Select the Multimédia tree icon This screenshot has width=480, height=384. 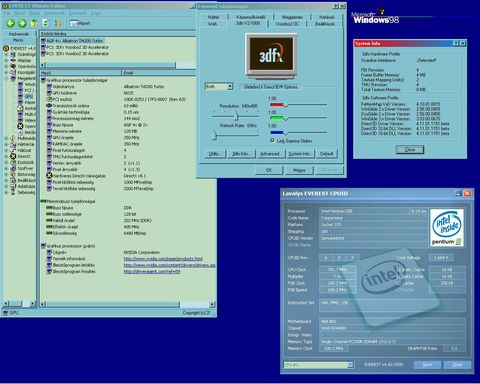point(13,138)
